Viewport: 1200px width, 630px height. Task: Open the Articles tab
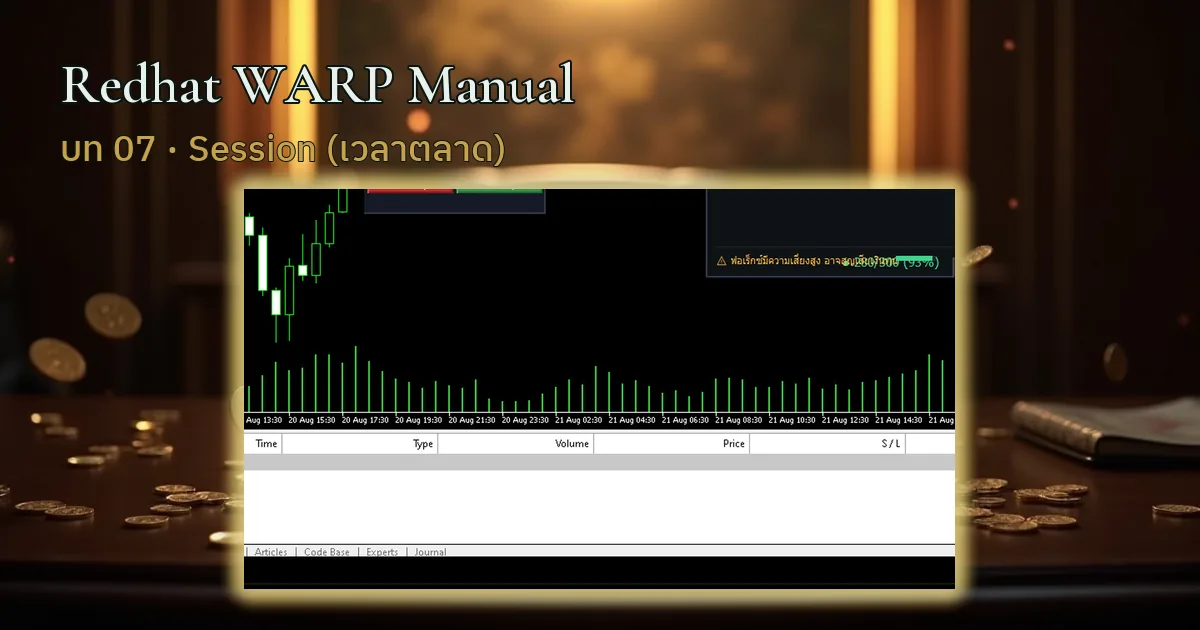click(x=271, y=552)
